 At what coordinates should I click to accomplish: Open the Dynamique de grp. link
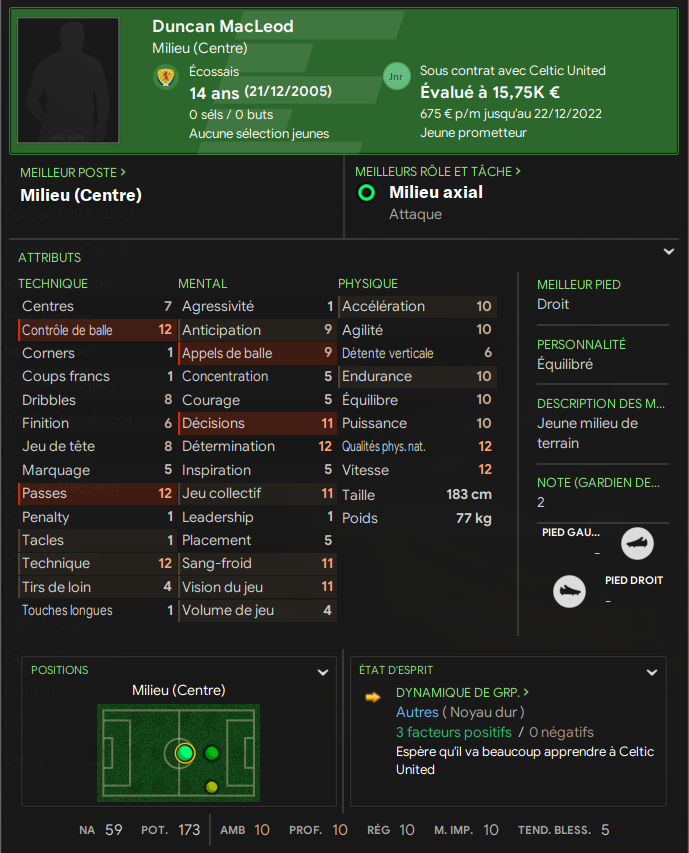point(462,692)
